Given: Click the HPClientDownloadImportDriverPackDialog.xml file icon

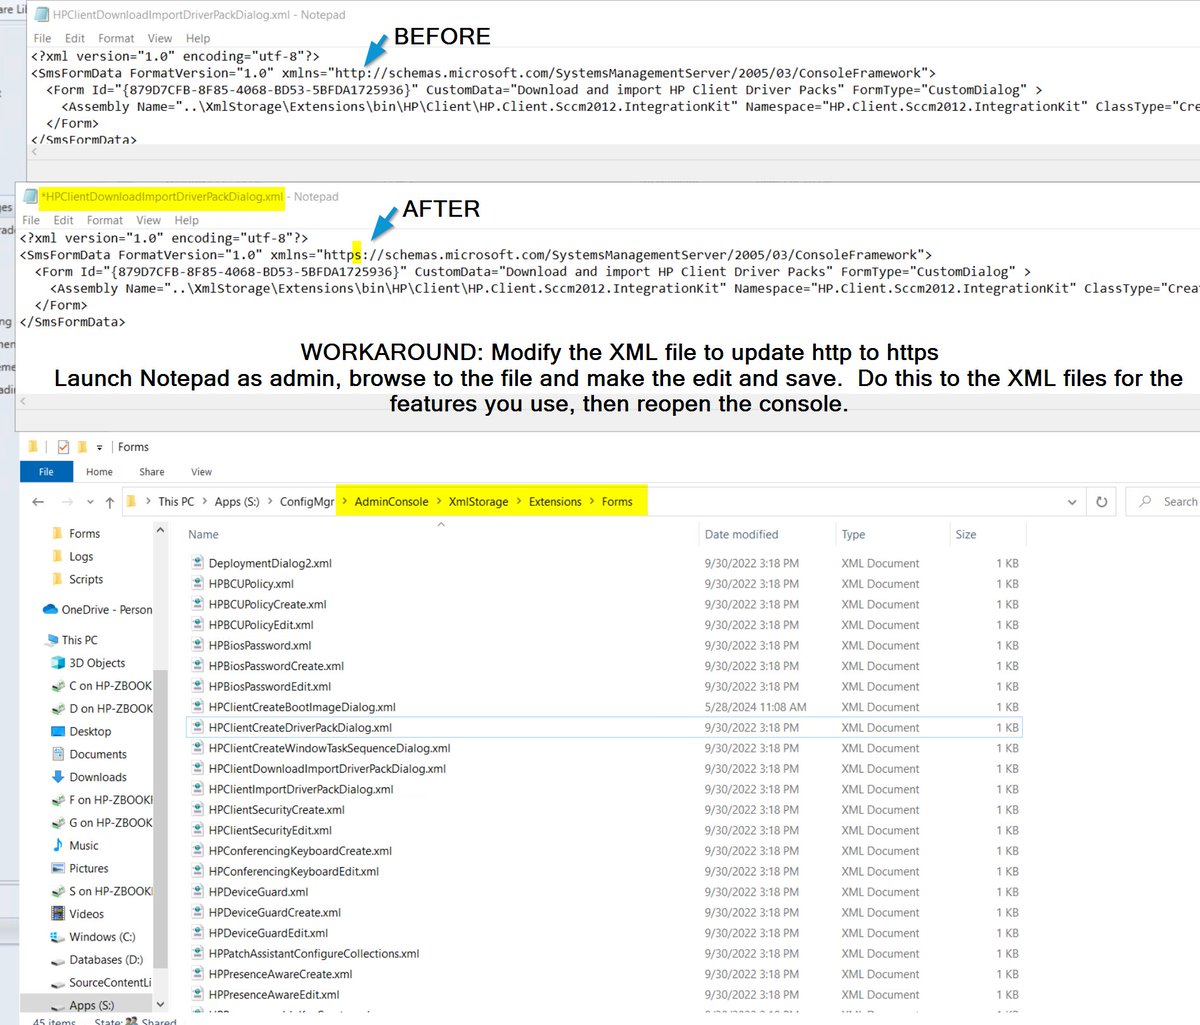Looking at the screenshot, I should coord(197,769).
